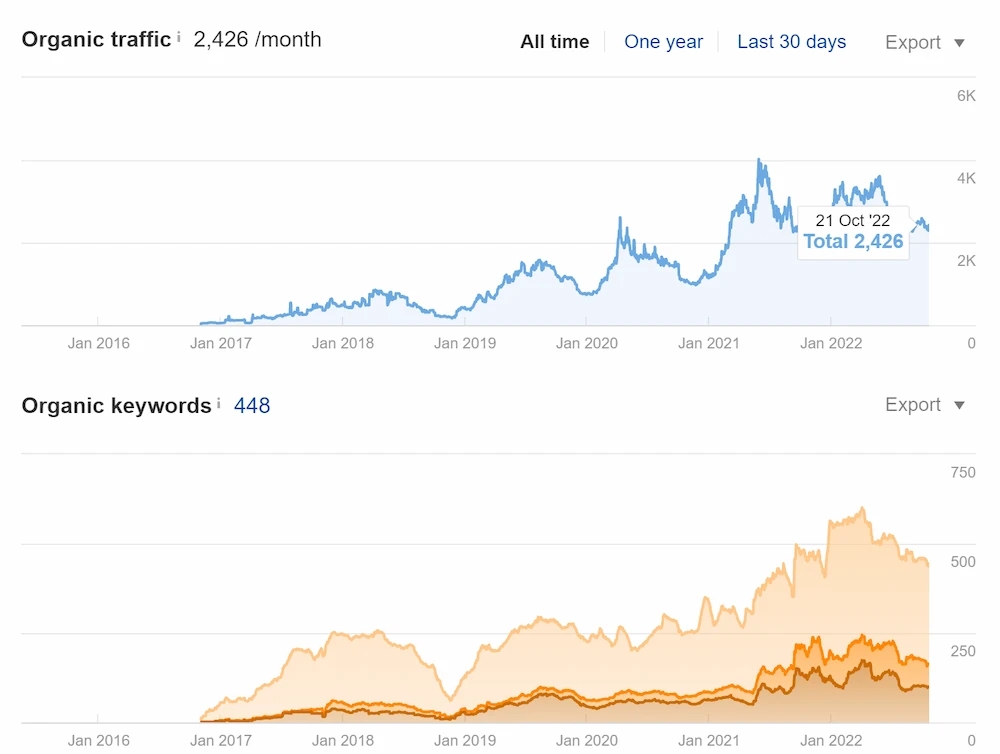This screenshot has width=1000, height=754.
Task: Open the Export menu for Organic traffic chart
Action: pos(912,42)
